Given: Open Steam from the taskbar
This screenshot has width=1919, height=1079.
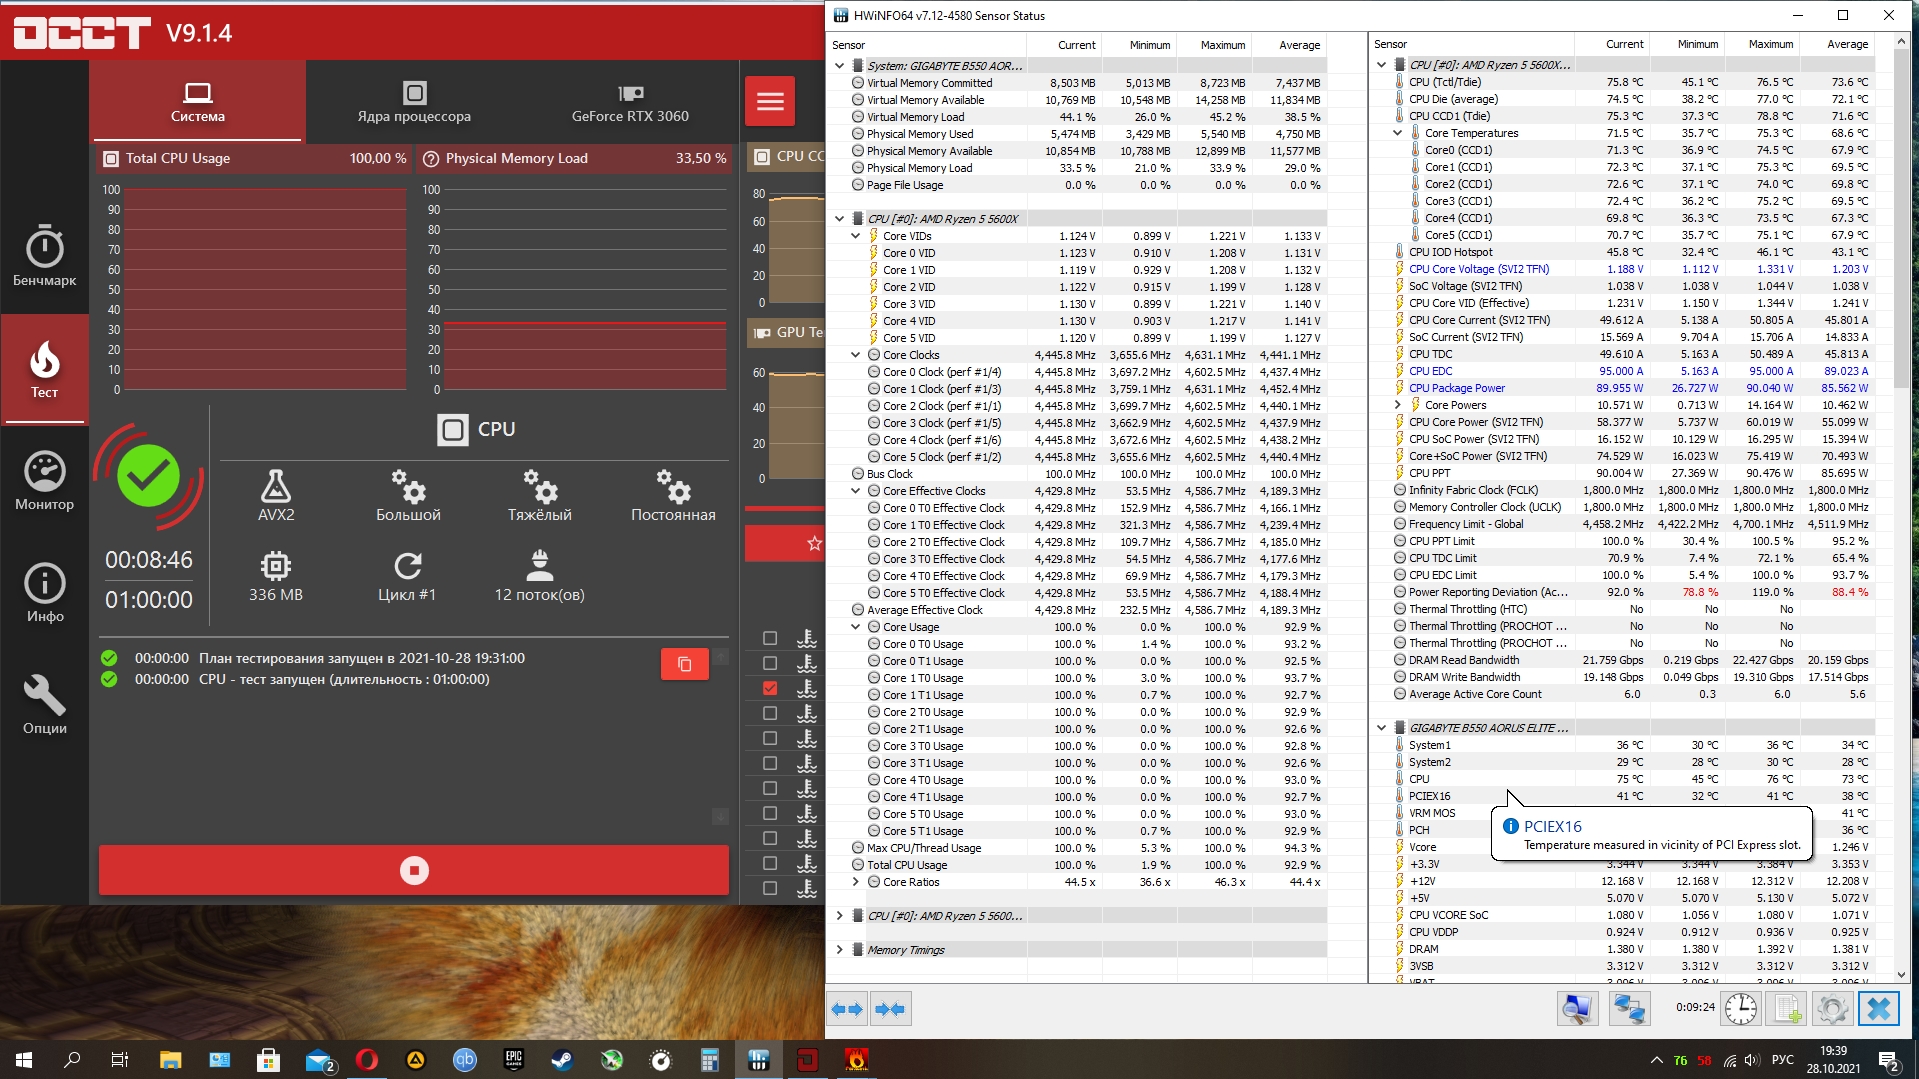Looking at the screenshot, I should pos(562,1059).
